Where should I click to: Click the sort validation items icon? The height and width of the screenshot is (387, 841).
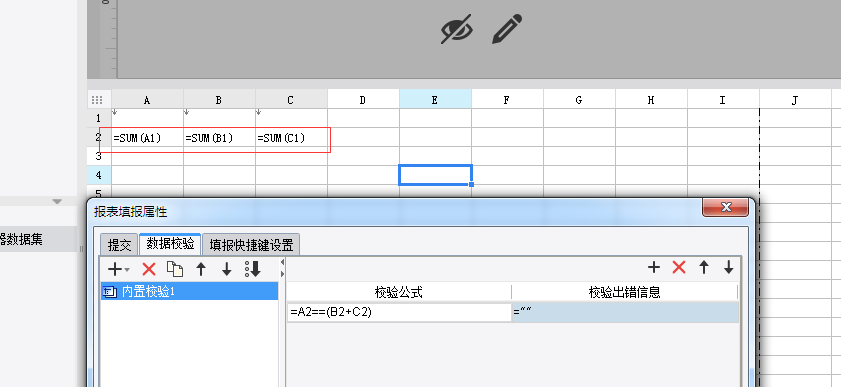tap(253, 269)
